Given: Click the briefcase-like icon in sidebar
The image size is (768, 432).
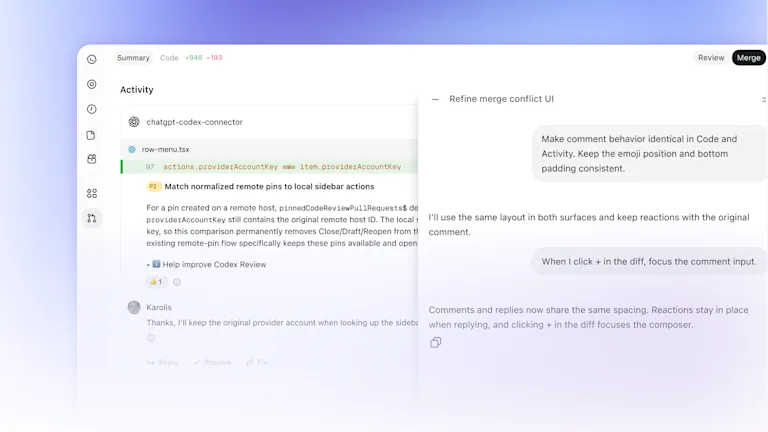Looking at the screenshot, I should 92,159.
